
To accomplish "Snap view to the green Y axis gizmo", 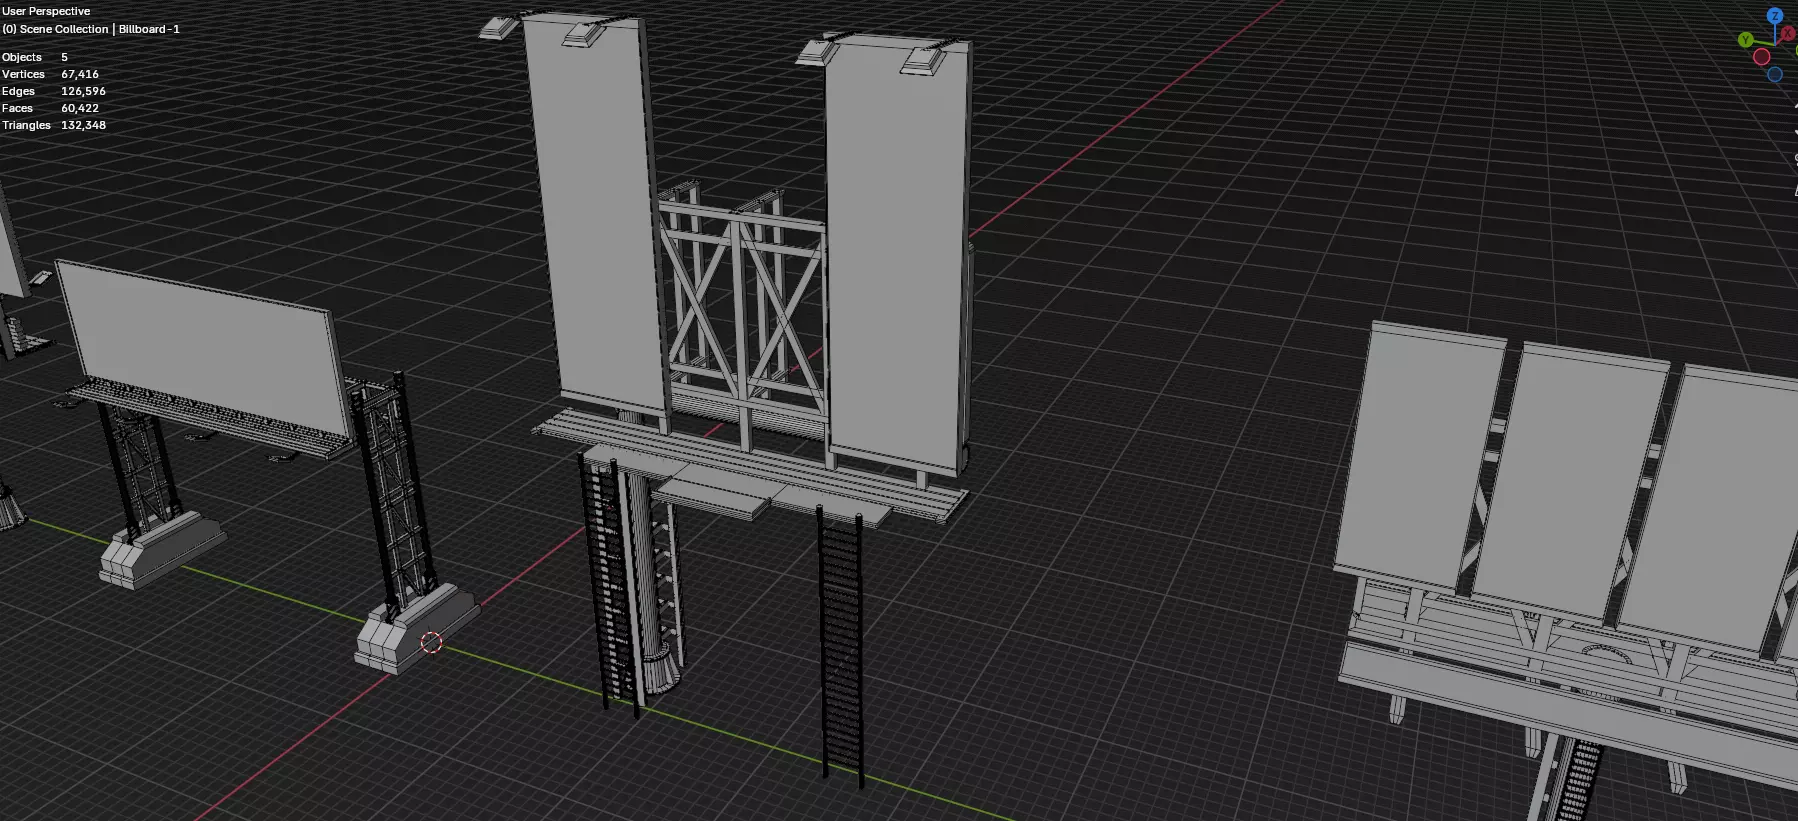I will point(1746,40).
